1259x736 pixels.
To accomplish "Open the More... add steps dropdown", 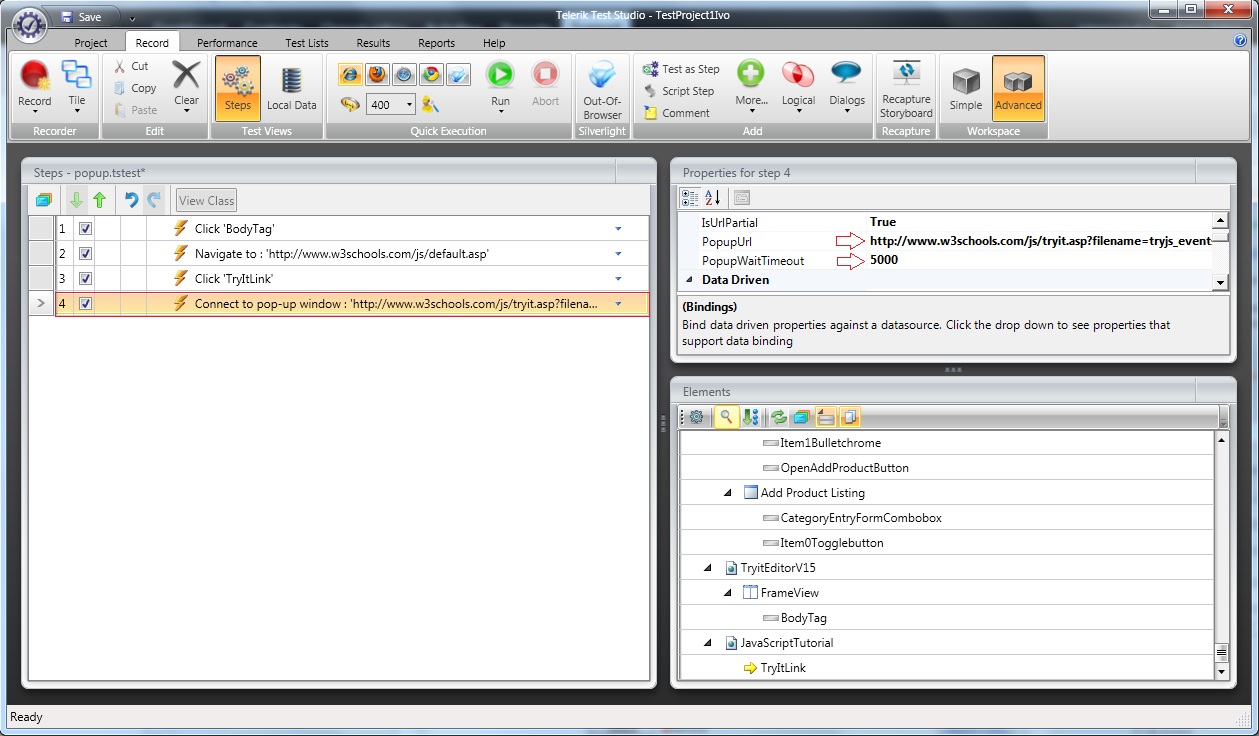I will 751,86.
